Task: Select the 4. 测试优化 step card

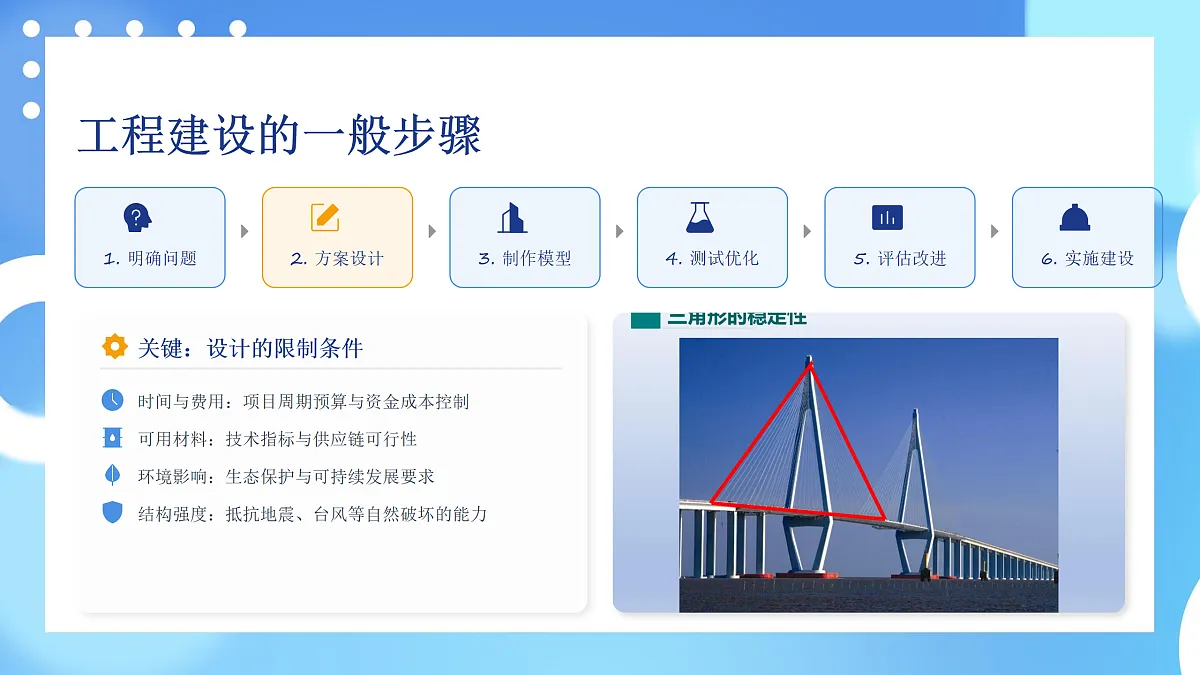Action: click(x=712, y=238)
